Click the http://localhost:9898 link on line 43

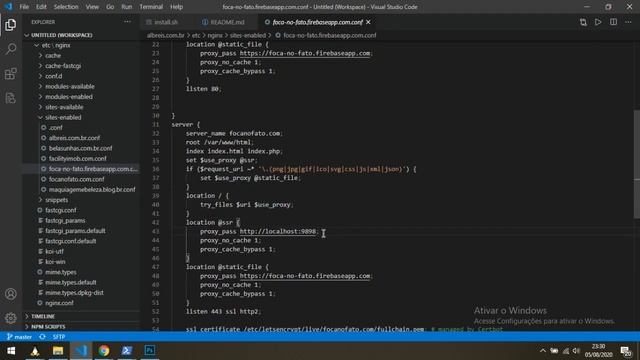coord(278,231)
